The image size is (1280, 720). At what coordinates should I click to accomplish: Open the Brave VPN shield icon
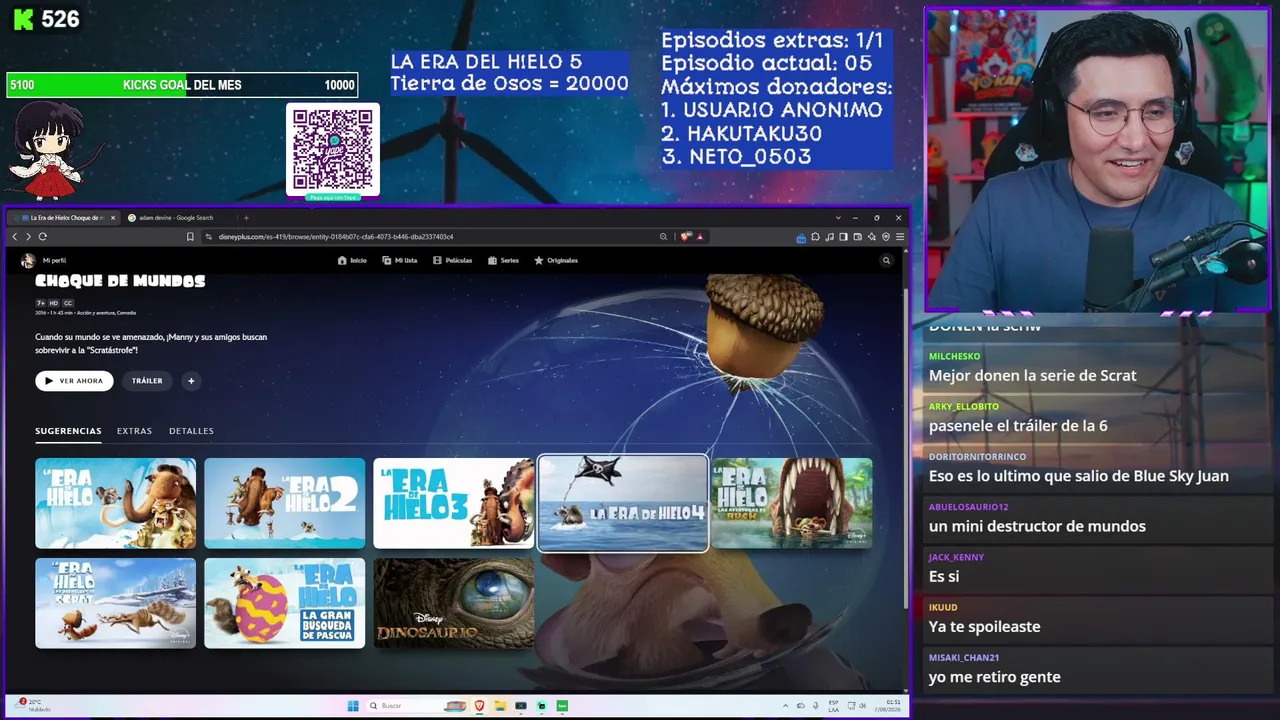coord(886,237)
